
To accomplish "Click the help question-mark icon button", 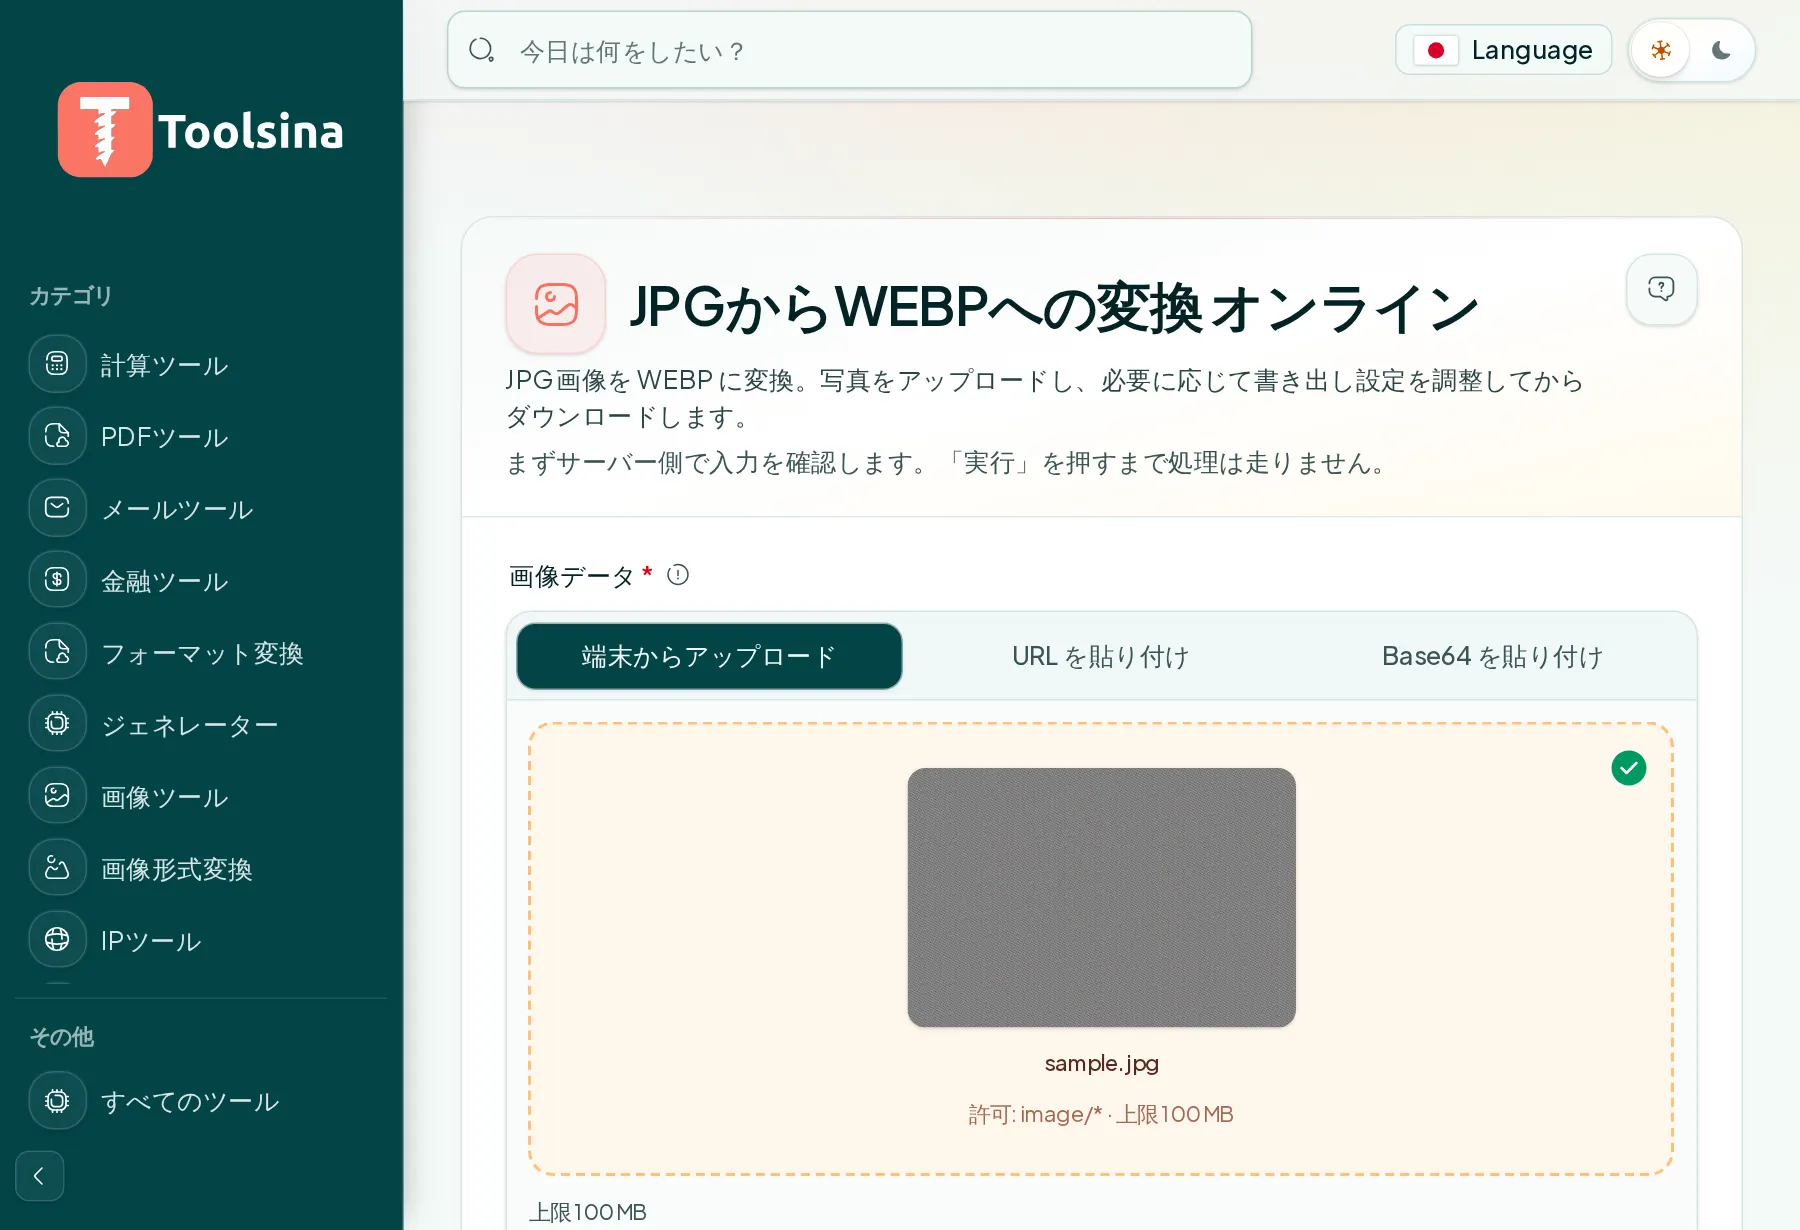I will [x=1661, y=289].
